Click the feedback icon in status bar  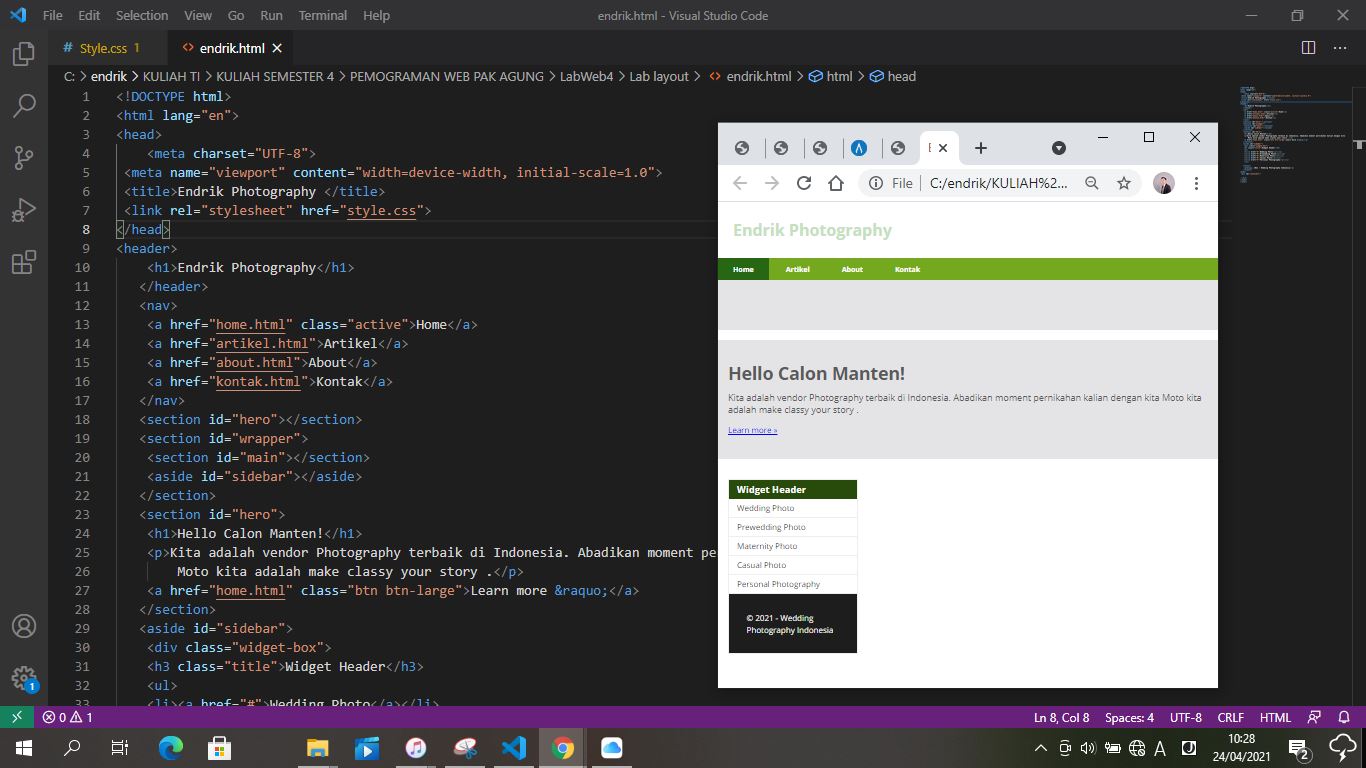coord(1315,717)
